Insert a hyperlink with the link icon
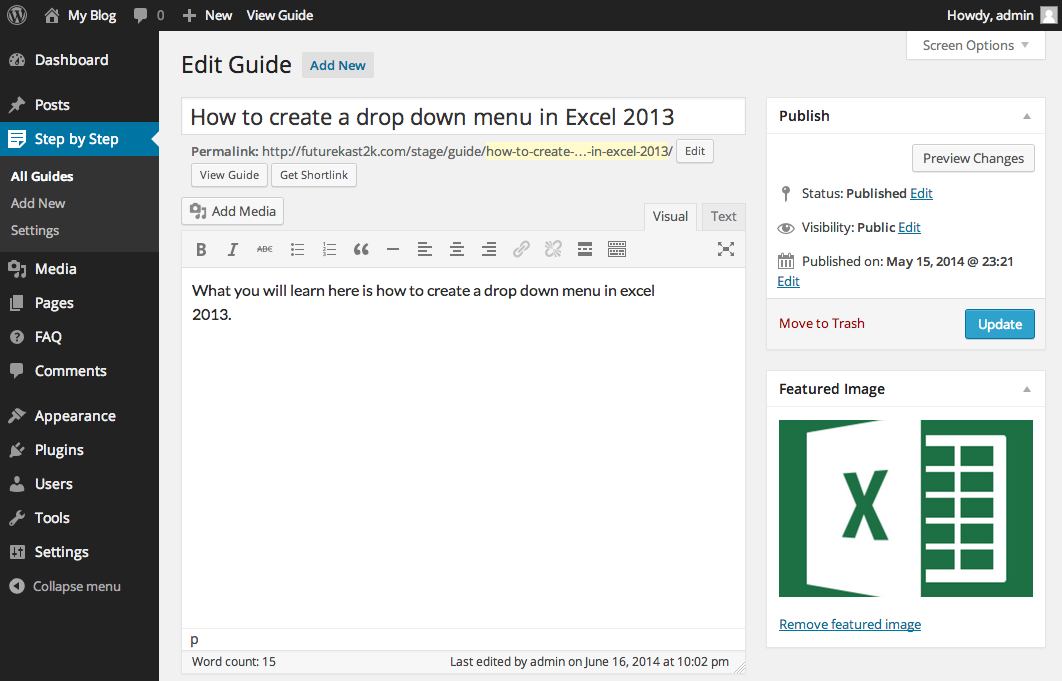 pyautogui.click(x=521, y=249)
